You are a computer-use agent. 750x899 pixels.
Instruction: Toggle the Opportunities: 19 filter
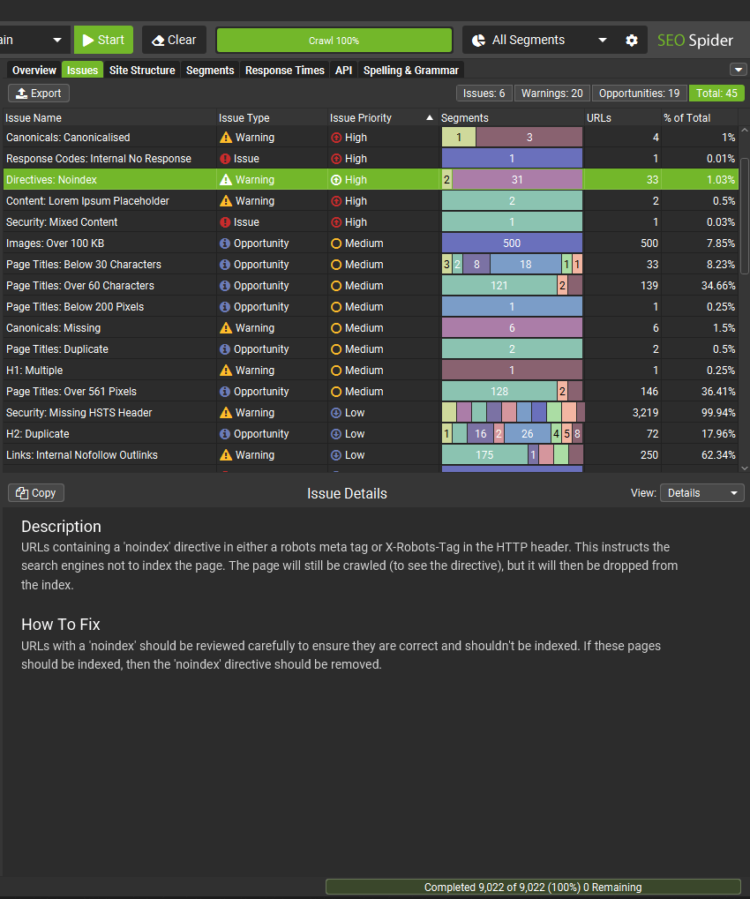pos(639,93)
